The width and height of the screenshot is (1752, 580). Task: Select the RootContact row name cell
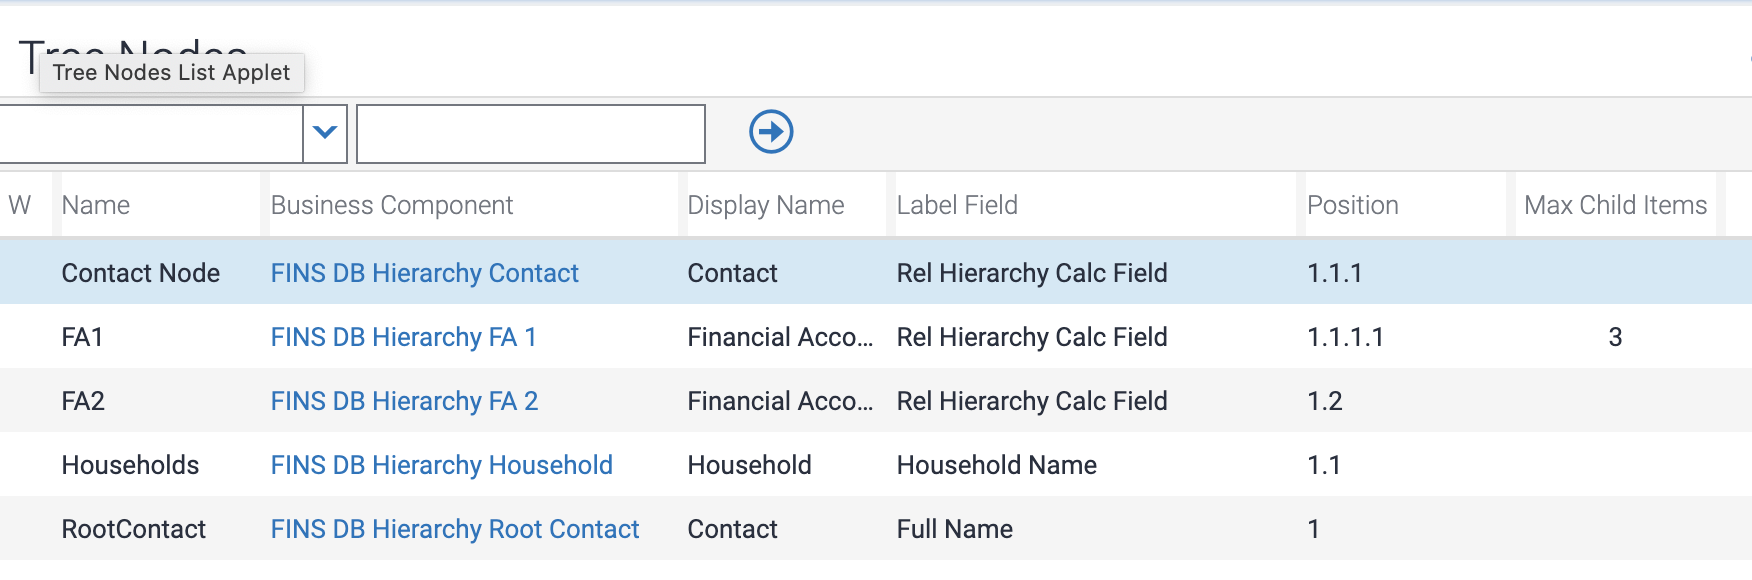click(133, 529)
